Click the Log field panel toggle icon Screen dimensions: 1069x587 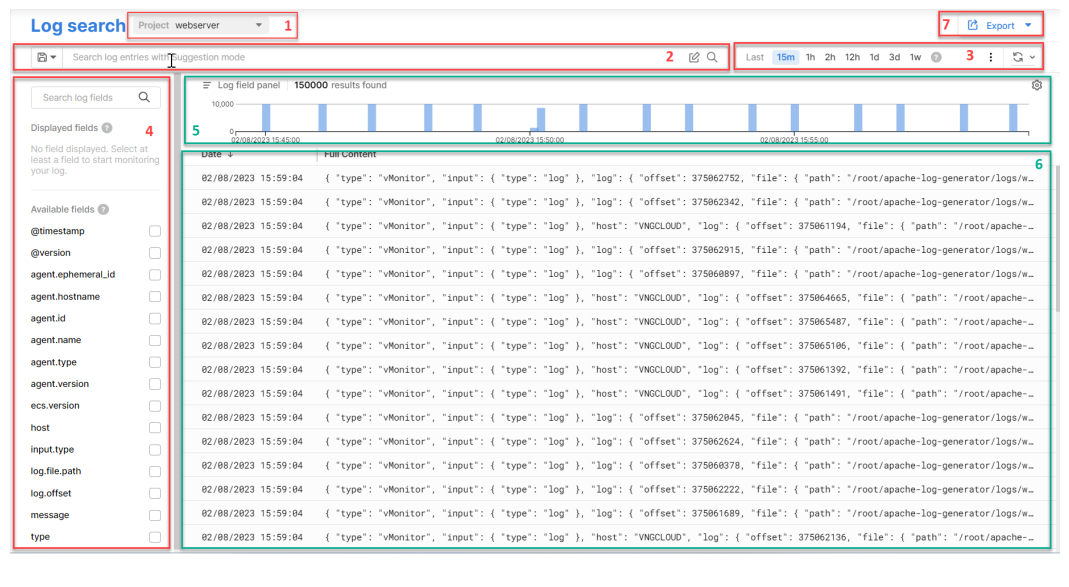207,86
